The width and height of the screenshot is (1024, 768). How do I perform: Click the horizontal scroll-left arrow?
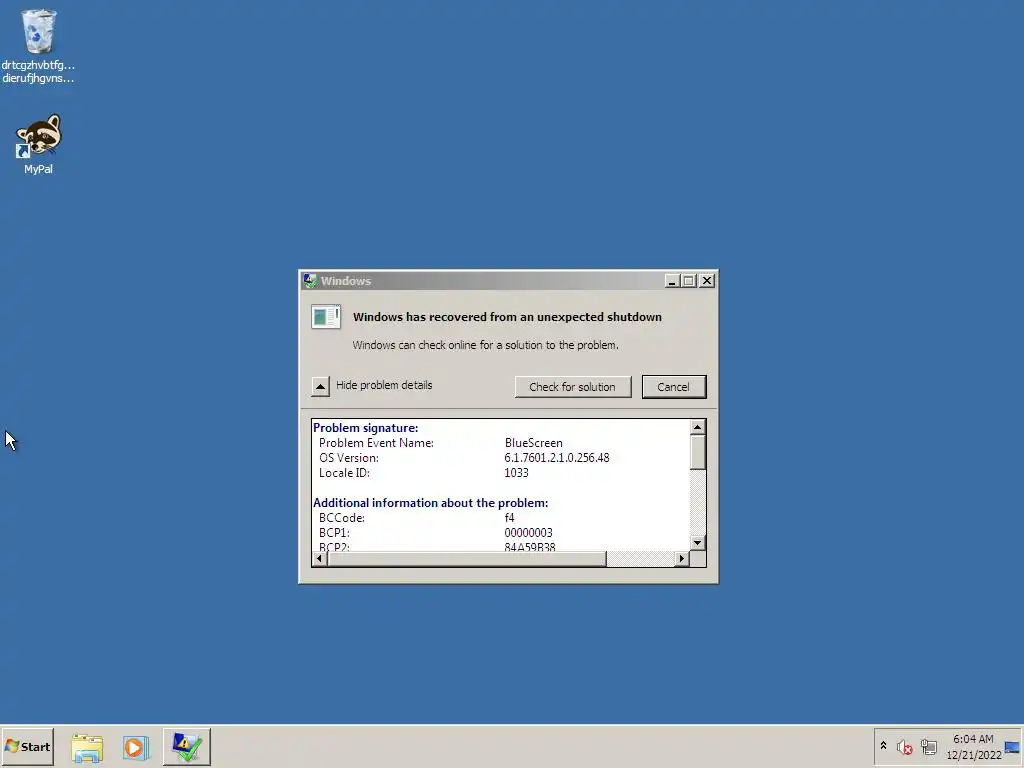[x=319, y=558]
